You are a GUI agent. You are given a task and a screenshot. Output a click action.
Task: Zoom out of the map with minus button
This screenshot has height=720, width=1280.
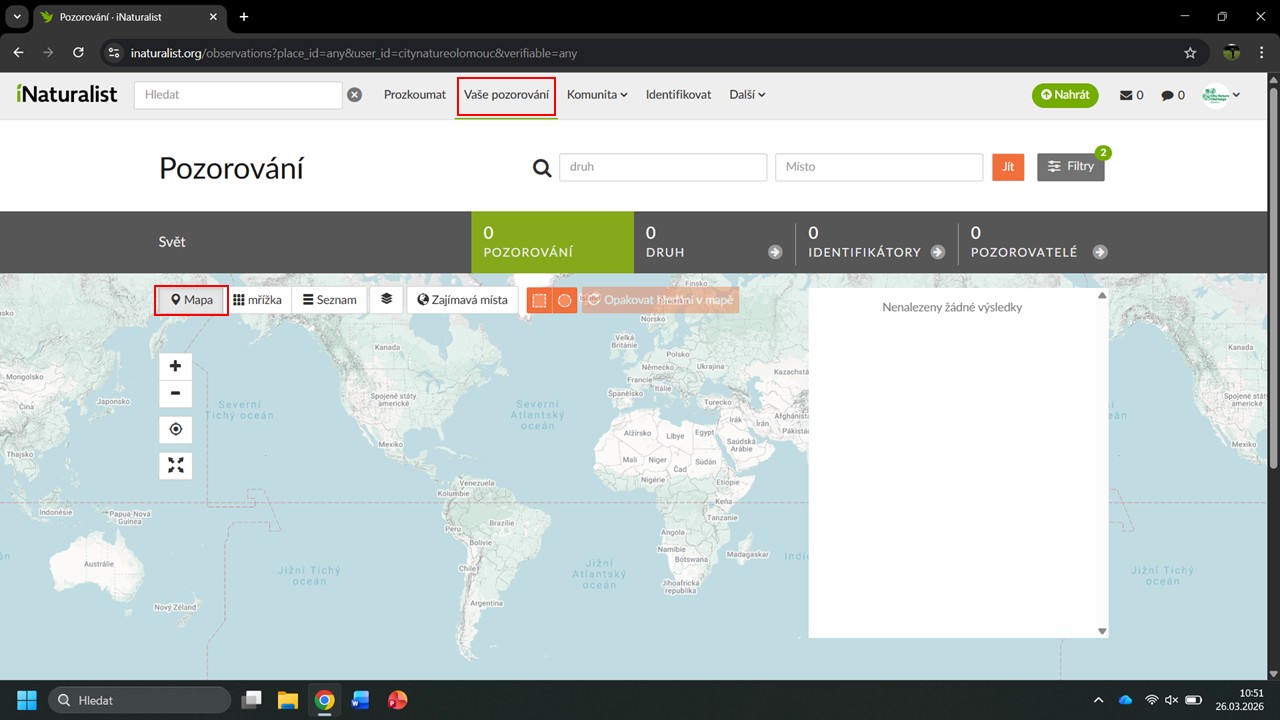[x=175, y=393]
